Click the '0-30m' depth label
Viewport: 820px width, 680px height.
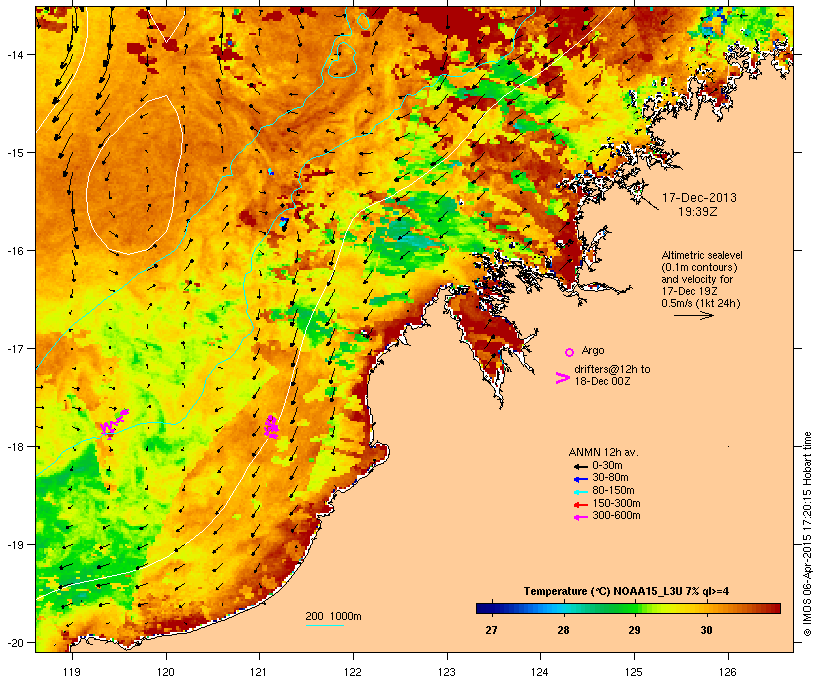[607, 466]
